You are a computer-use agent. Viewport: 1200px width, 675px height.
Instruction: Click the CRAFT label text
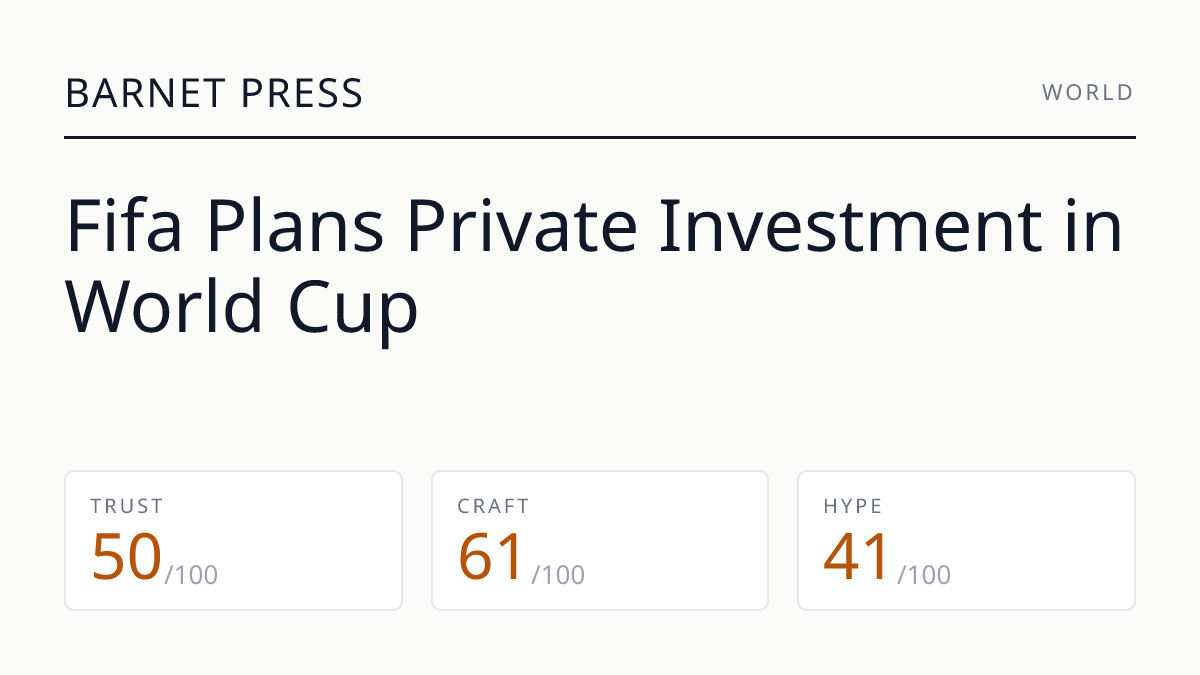[x=493, y=506]
